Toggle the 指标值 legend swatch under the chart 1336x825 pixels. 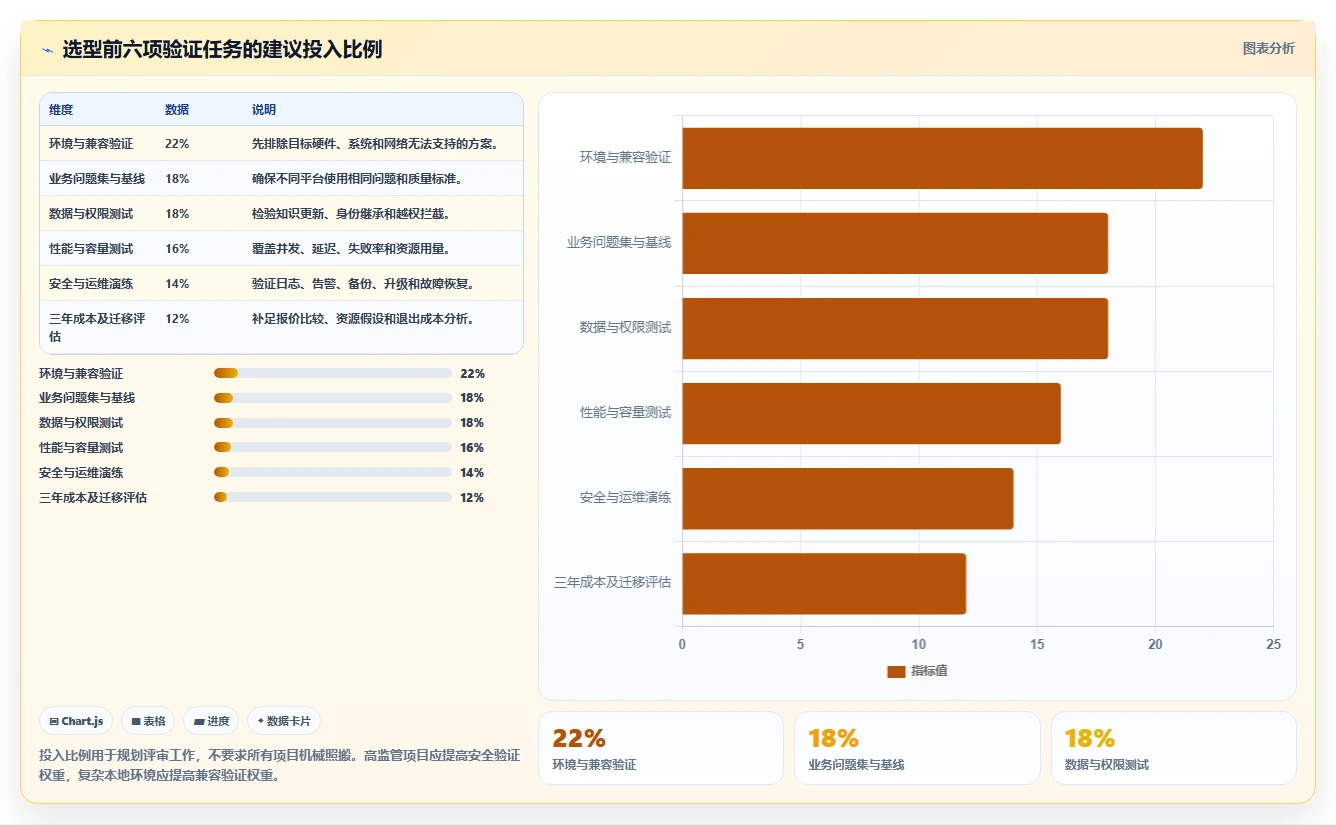point(896,671)
